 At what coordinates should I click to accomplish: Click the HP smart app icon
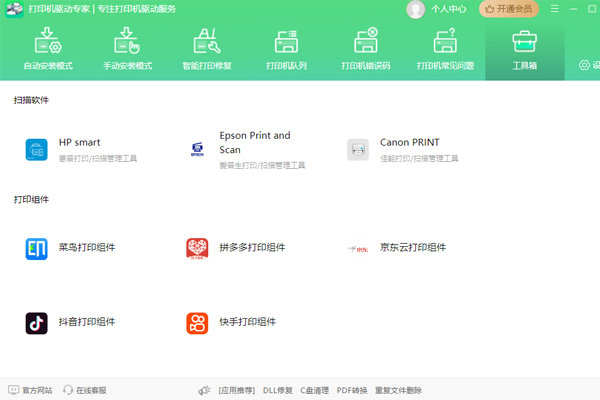point(37,150)
